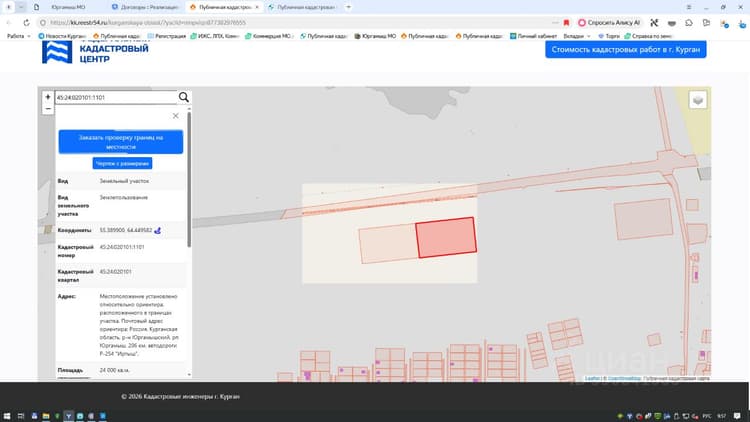Expand the Работа bookmarks folder
The height and width of the screenshot is (422, 750).
click(x=19, y=36)
